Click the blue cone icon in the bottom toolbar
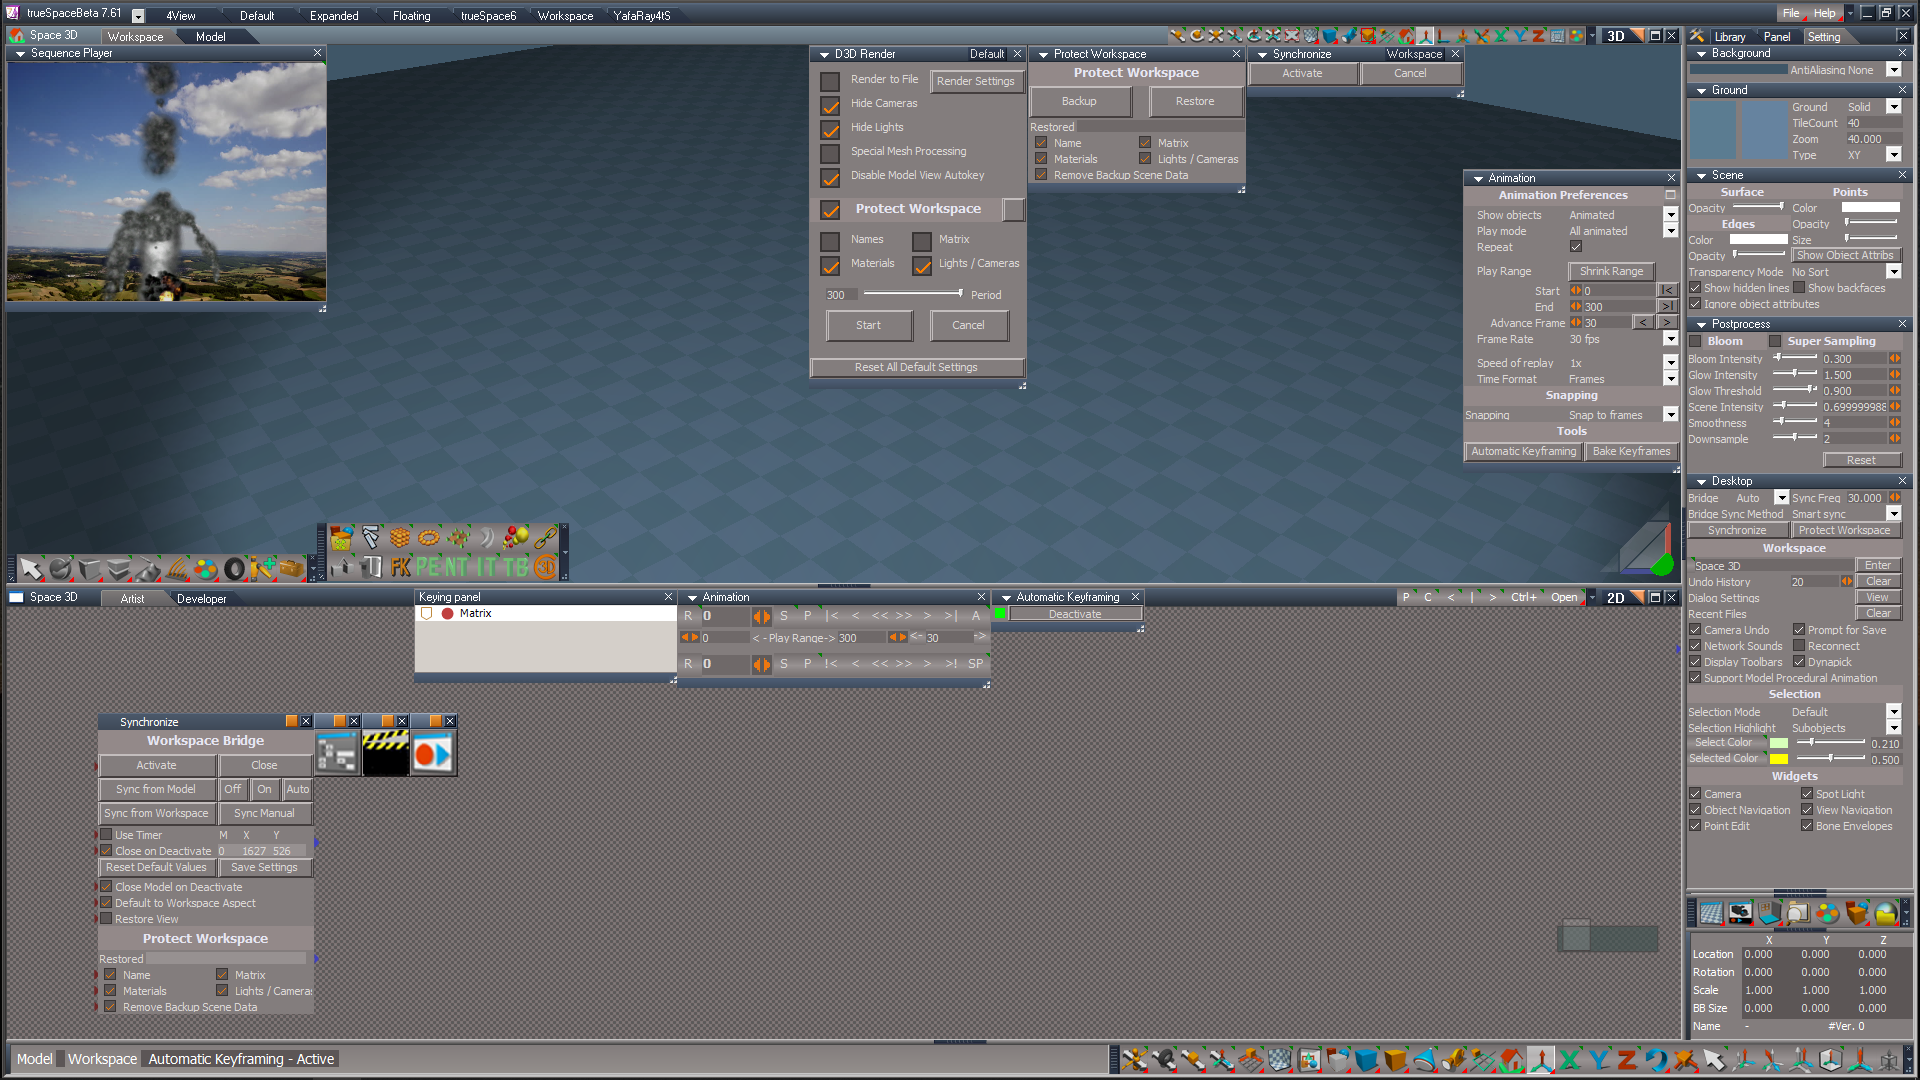 1425,1060
